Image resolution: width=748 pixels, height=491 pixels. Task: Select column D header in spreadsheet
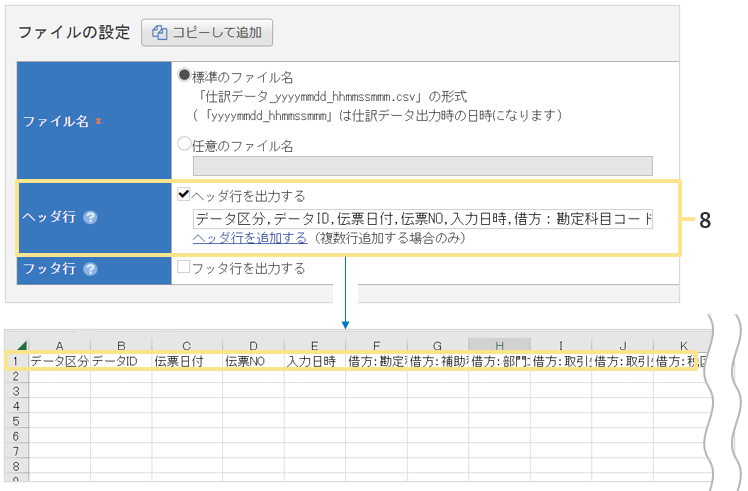[x=252, y=345]
